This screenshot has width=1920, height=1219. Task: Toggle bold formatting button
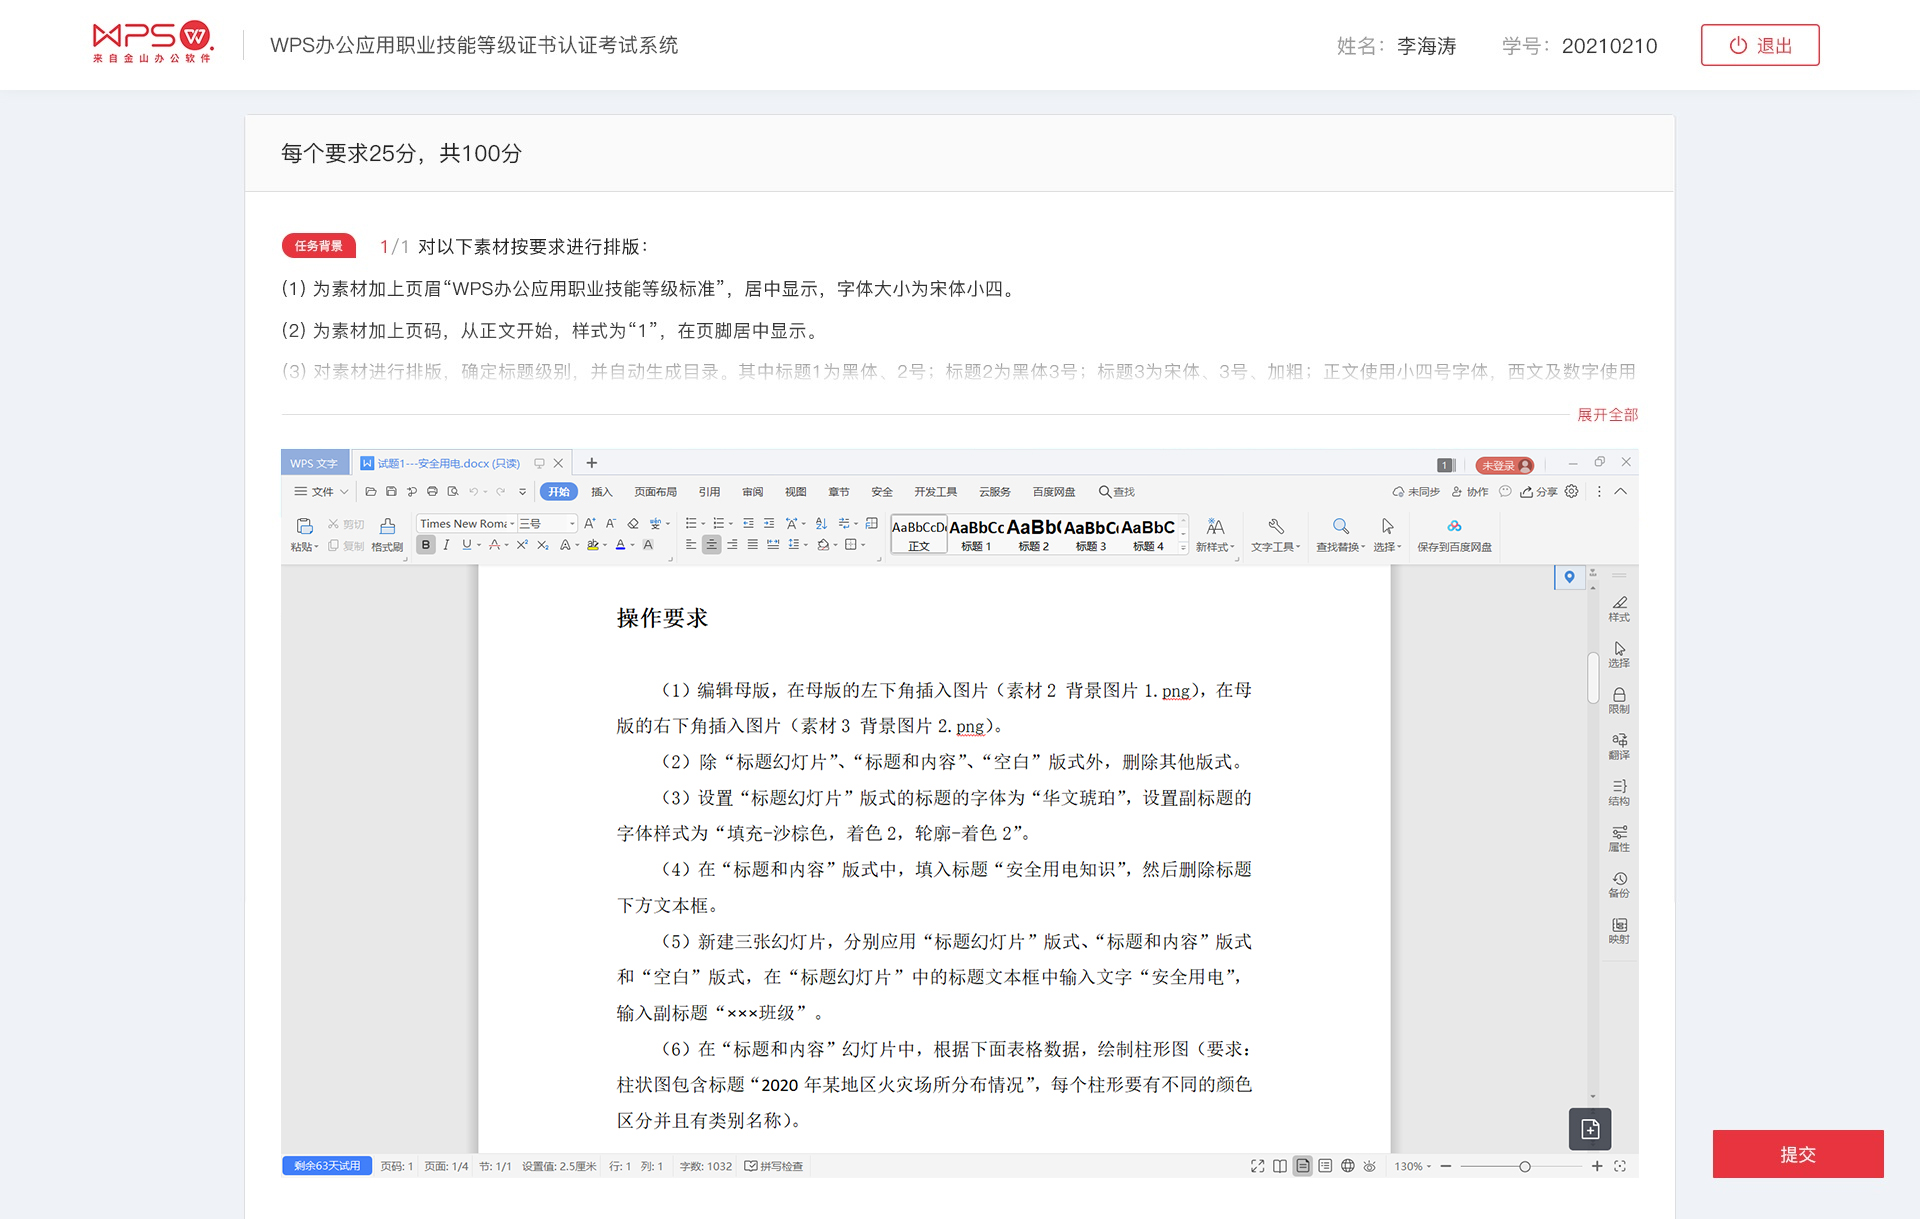click(426, 545)
